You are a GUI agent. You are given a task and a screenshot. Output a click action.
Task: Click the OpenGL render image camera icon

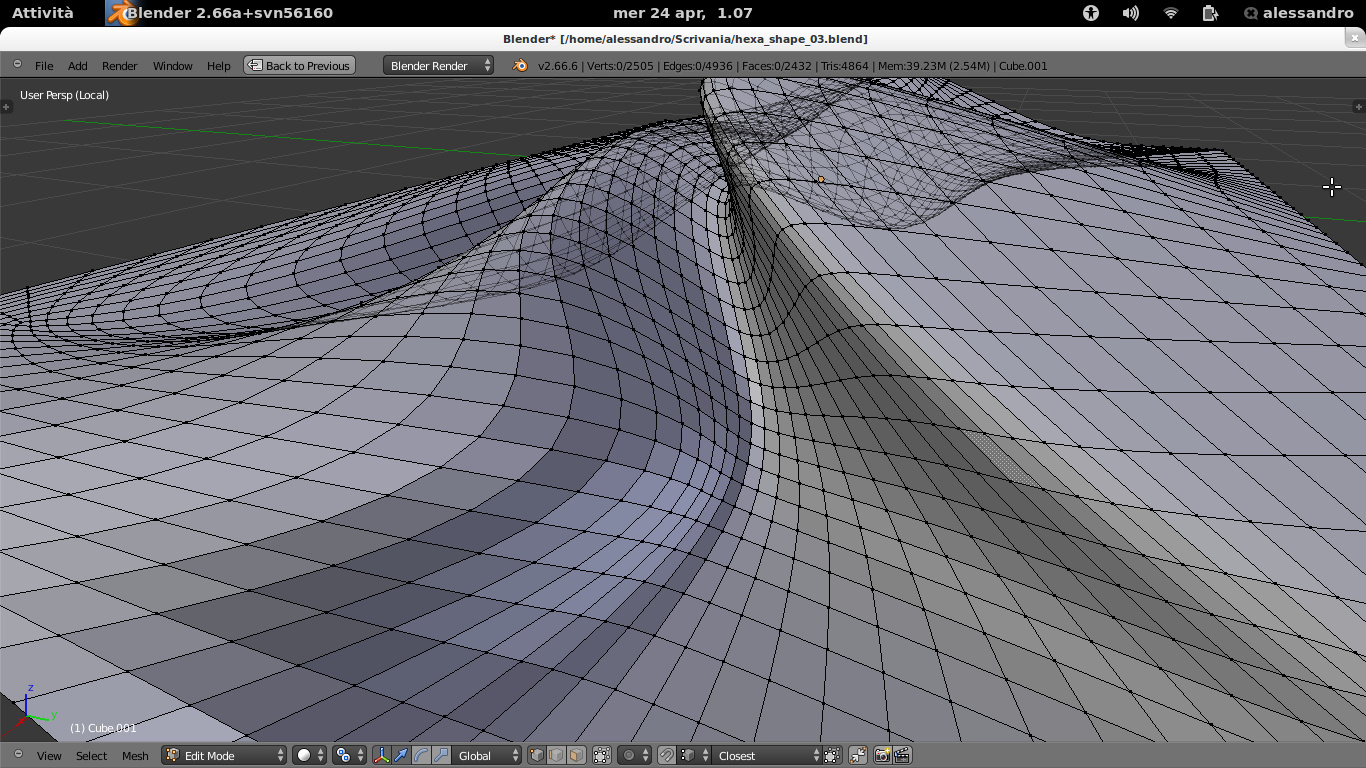point(883,756)
